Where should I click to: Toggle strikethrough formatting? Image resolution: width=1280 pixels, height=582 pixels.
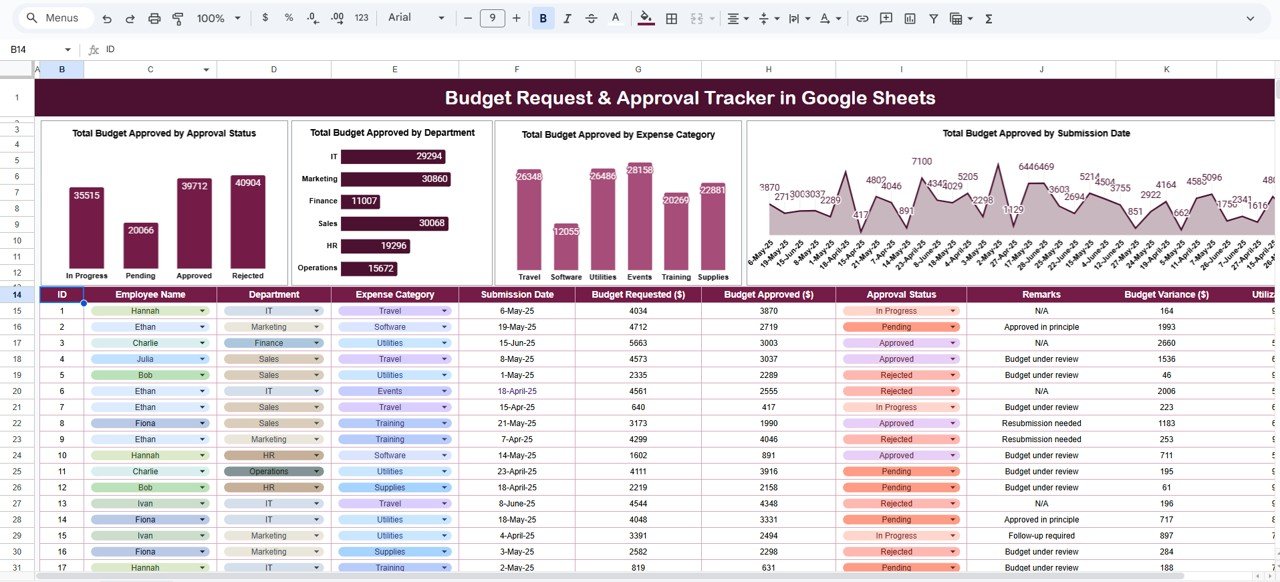[591, 18]
